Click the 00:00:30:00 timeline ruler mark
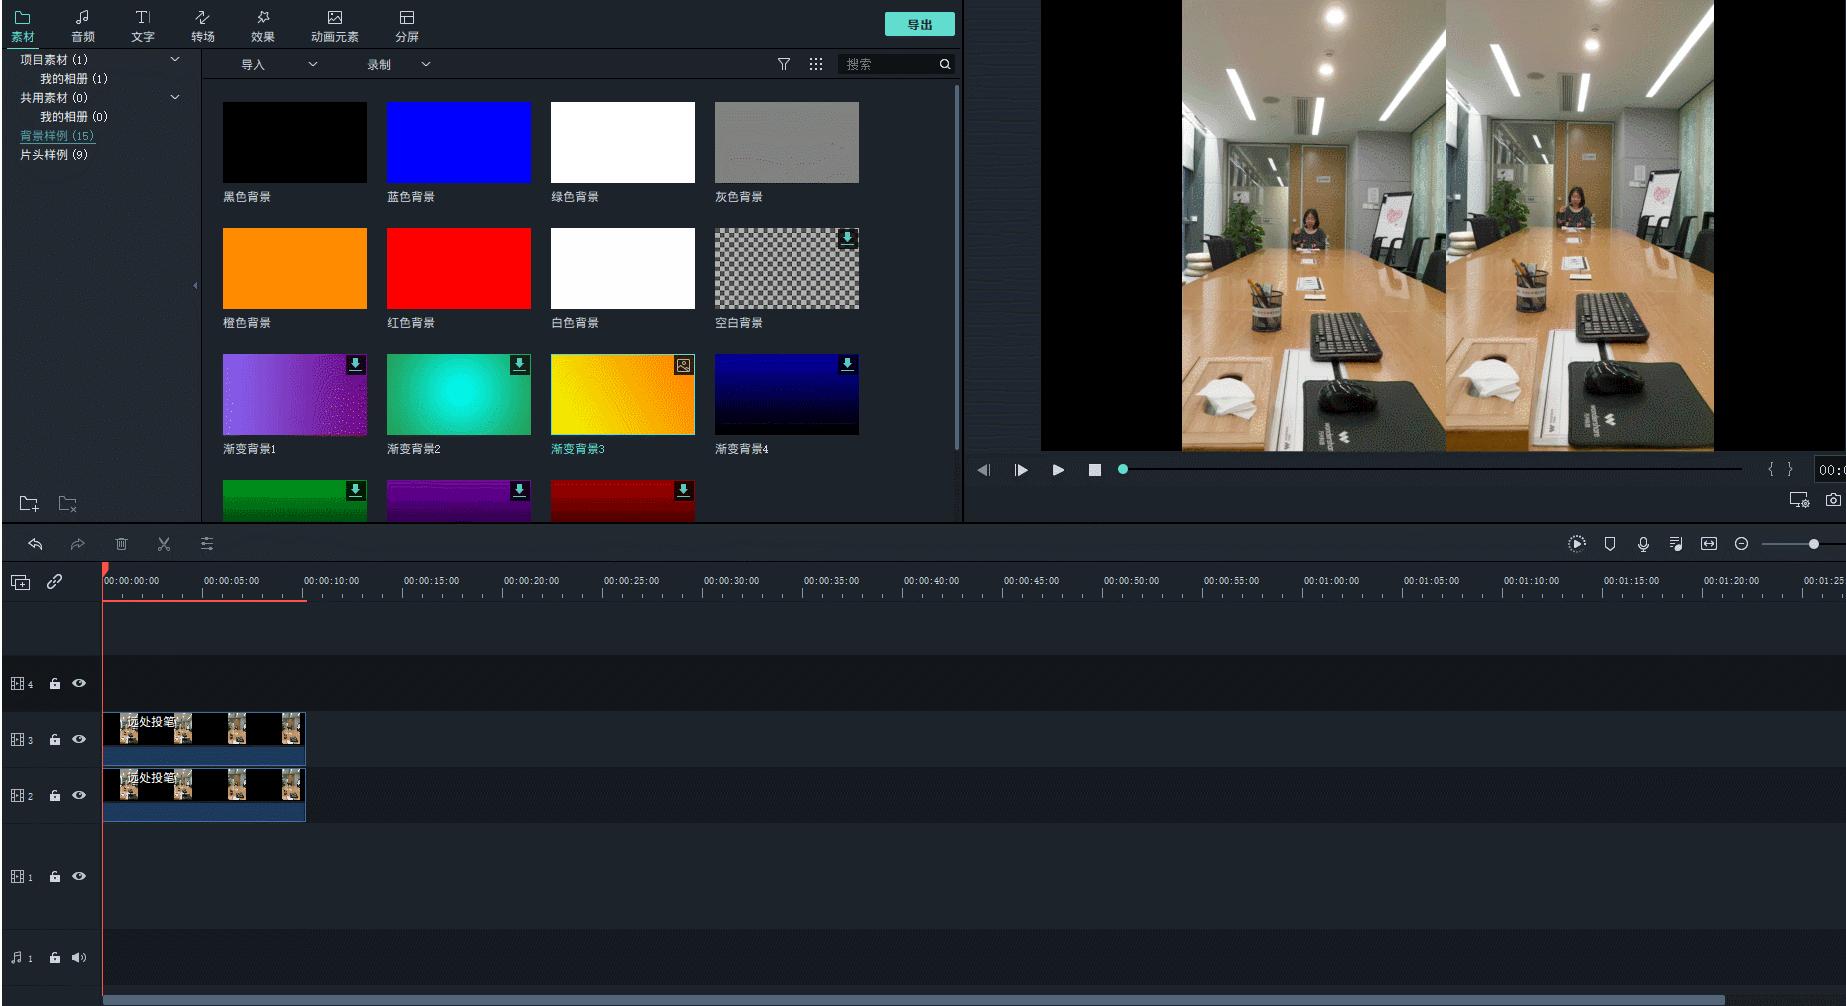1846x1006 pixels. pos(731,581)
